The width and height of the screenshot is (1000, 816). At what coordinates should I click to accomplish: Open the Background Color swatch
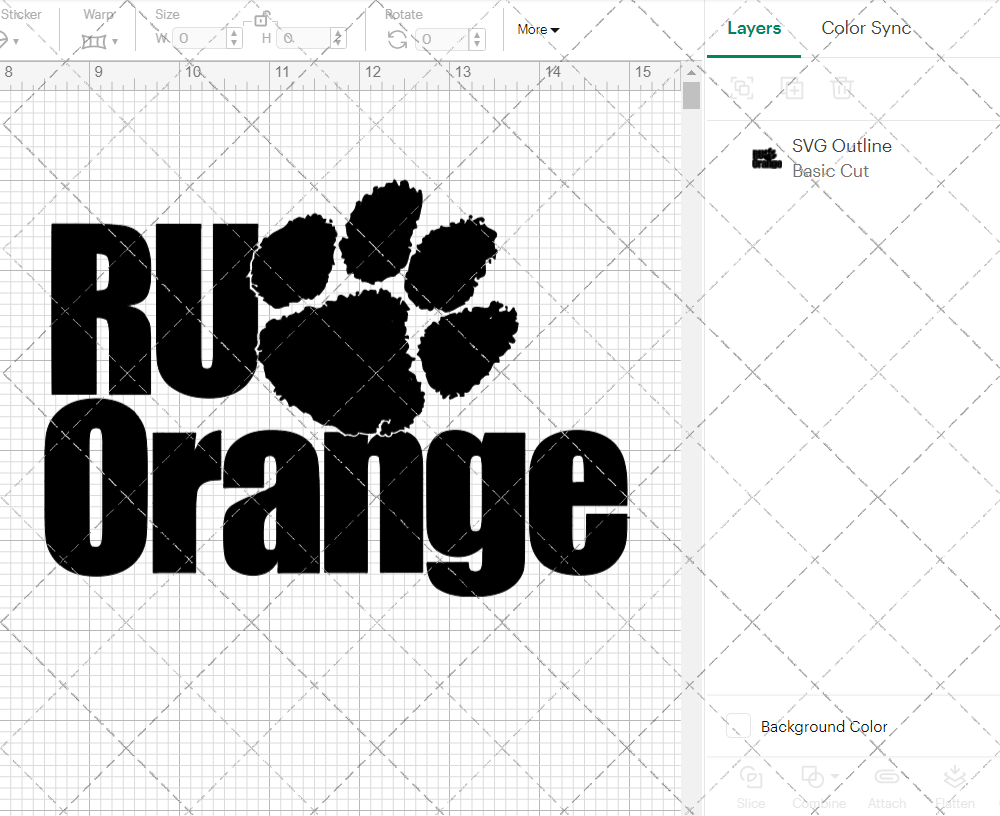(x=738, y=727)
